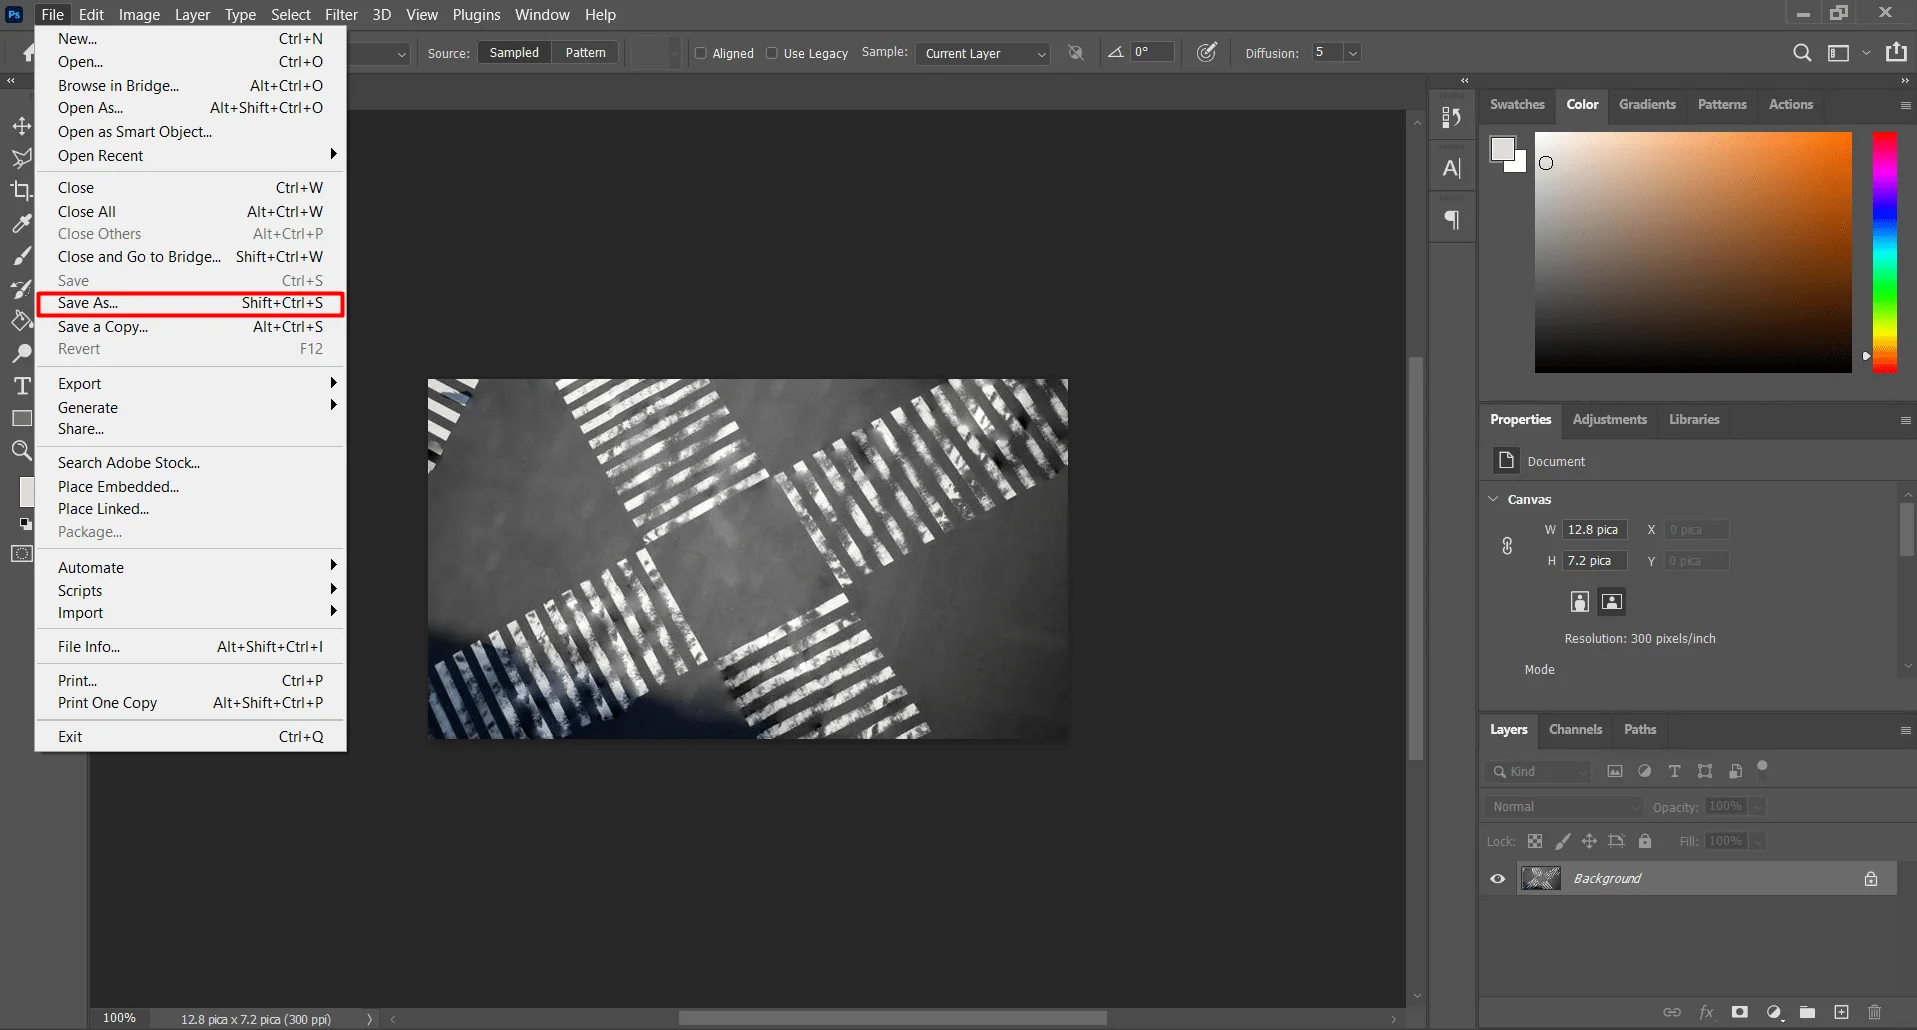Choose Save As... from the File menu

(190, 303)
